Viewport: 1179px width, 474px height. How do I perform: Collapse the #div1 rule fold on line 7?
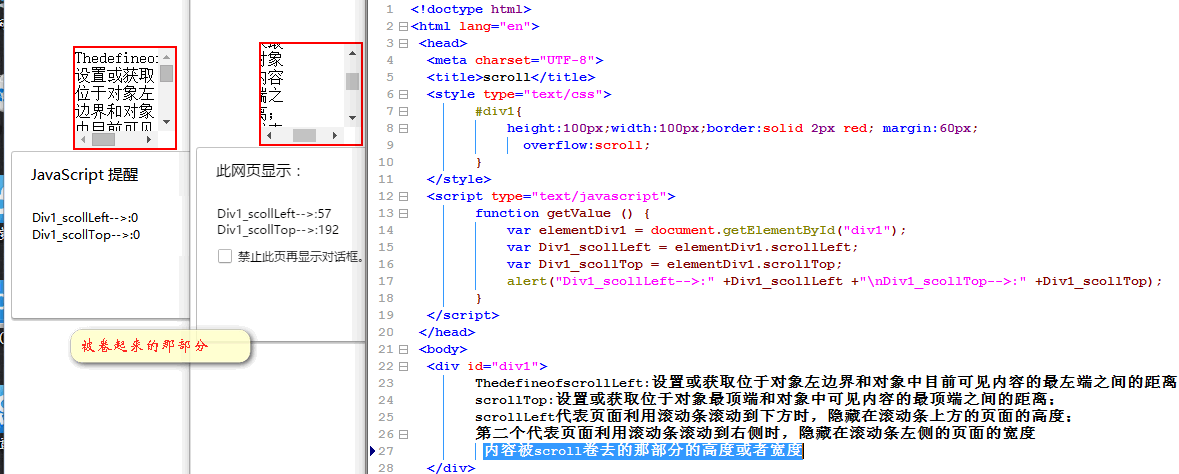pos(404,111)
